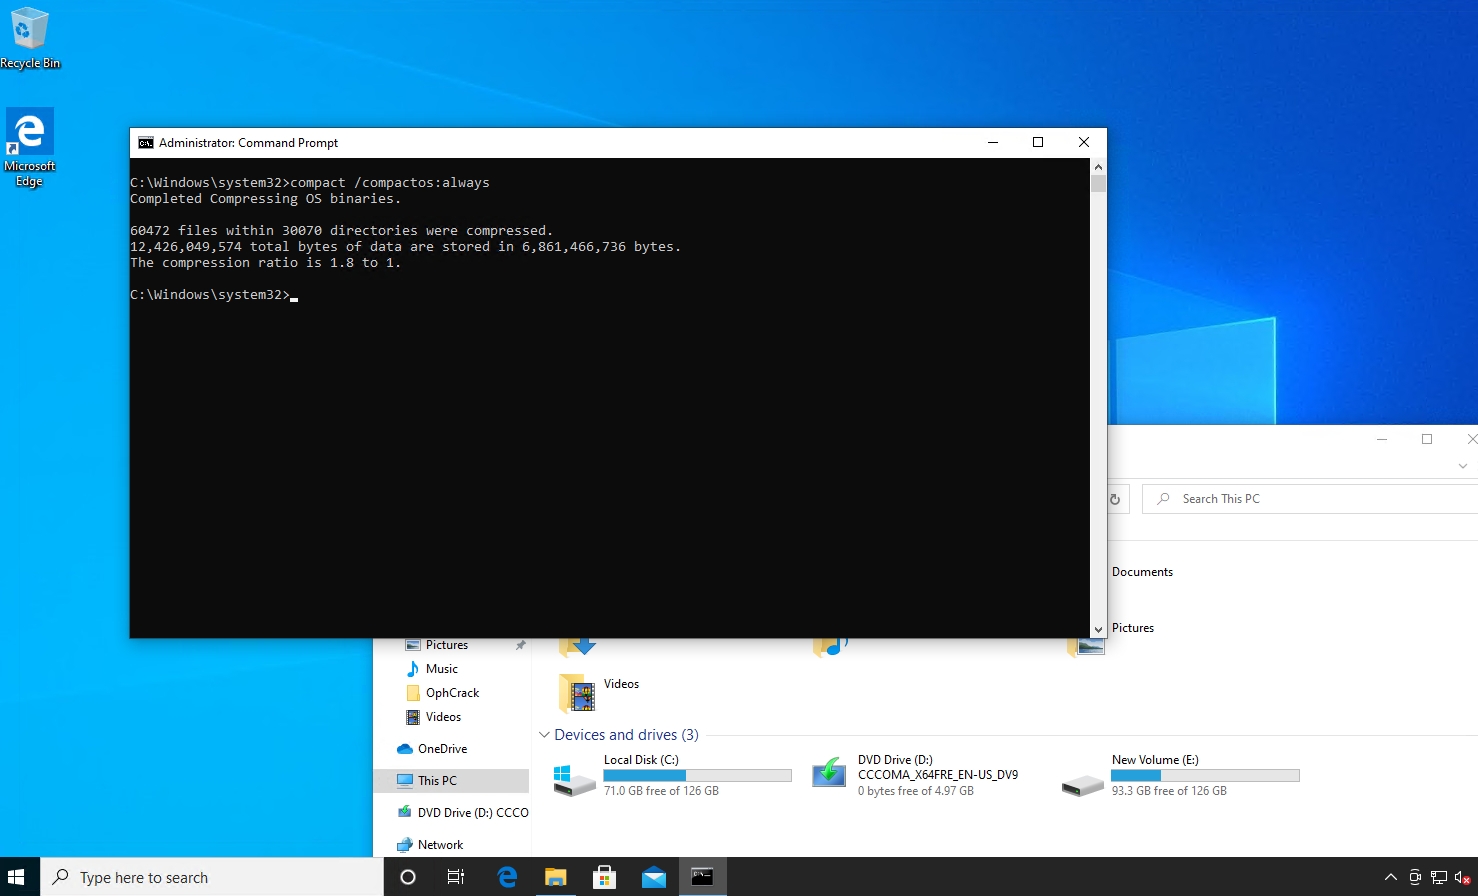
Task: Click the Explorer refresh button
Action: [1115, 499]
